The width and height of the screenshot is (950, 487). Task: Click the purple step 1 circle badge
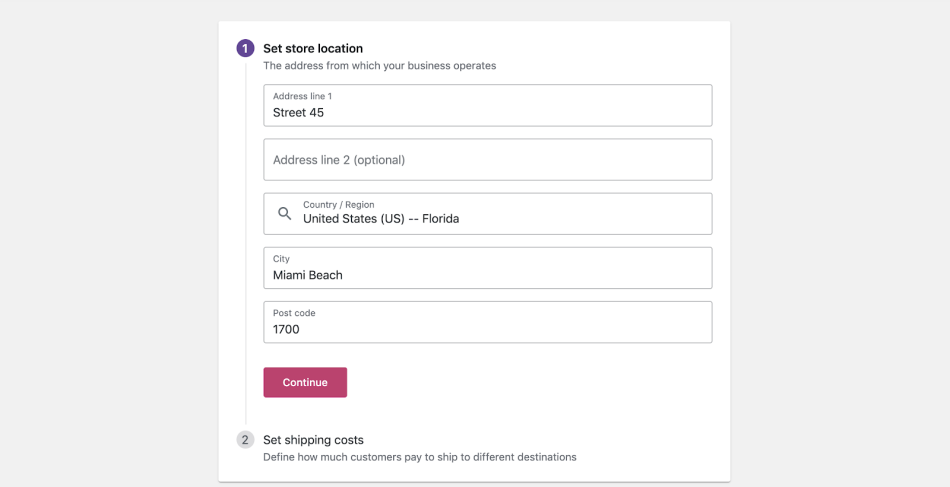pyautogui.click(x=245, y=48)
